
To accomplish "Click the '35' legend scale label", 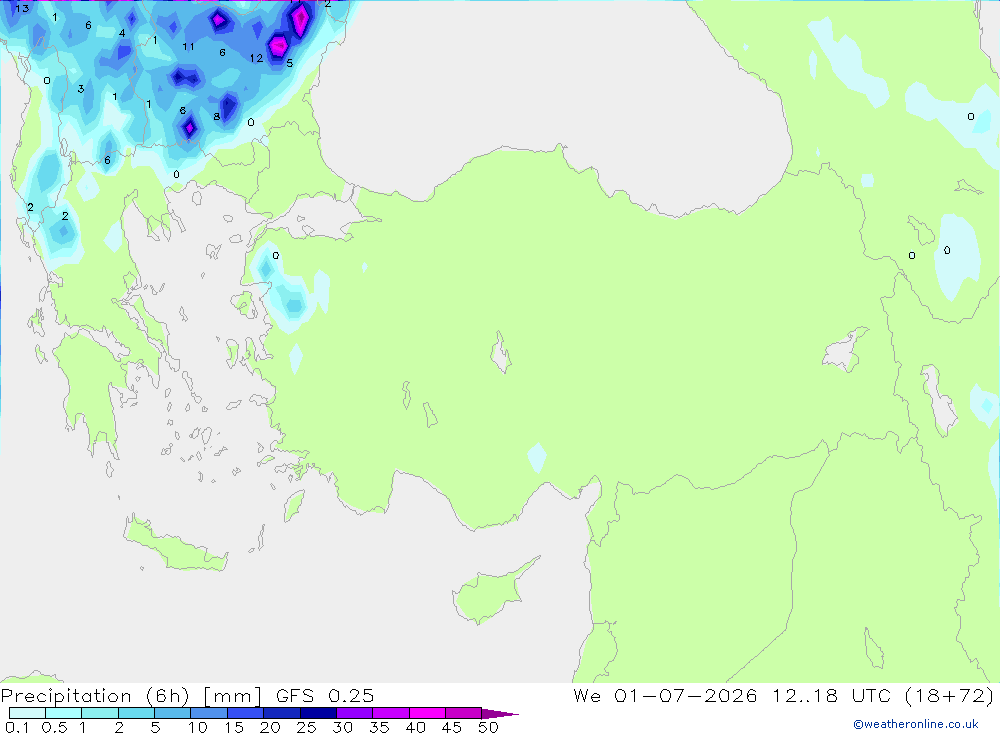I will point(379,727).
